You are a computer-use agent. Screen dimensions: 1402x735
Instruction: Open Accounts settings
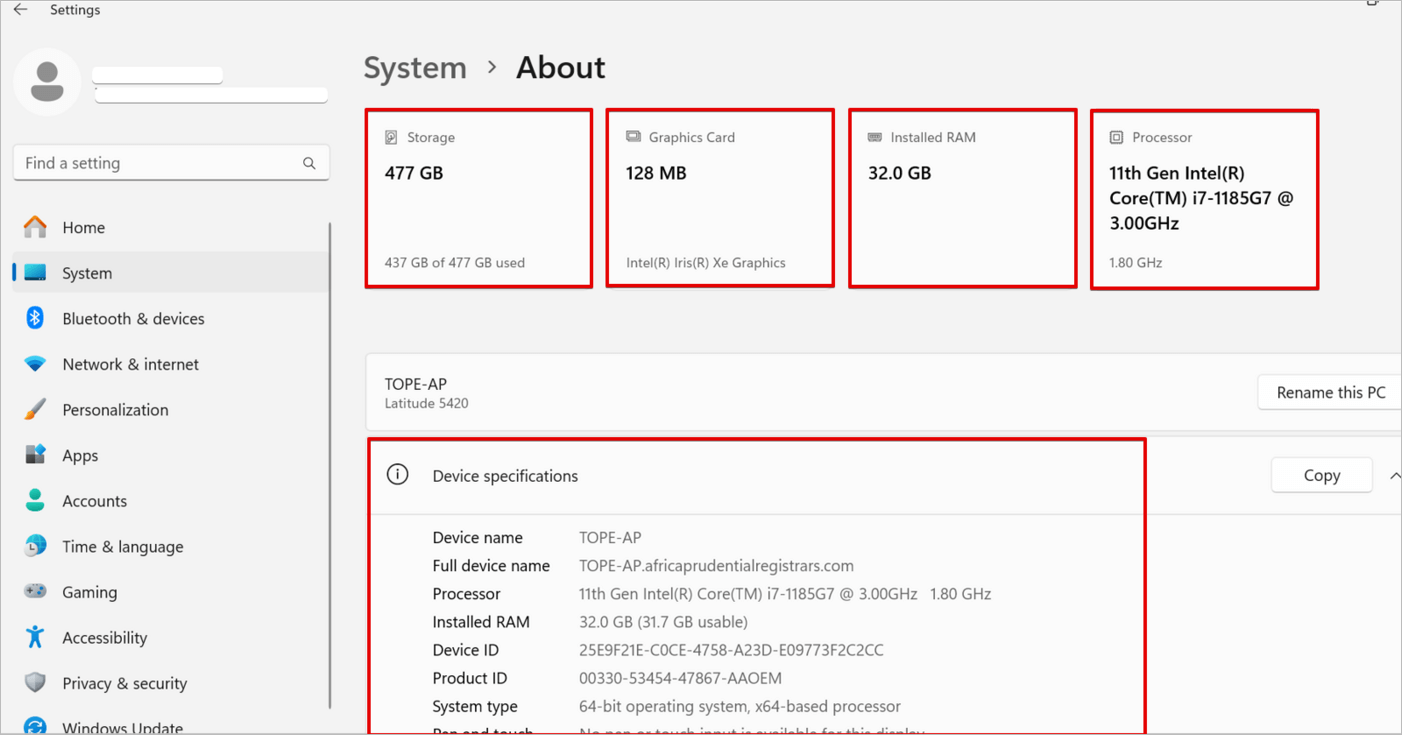94,501
